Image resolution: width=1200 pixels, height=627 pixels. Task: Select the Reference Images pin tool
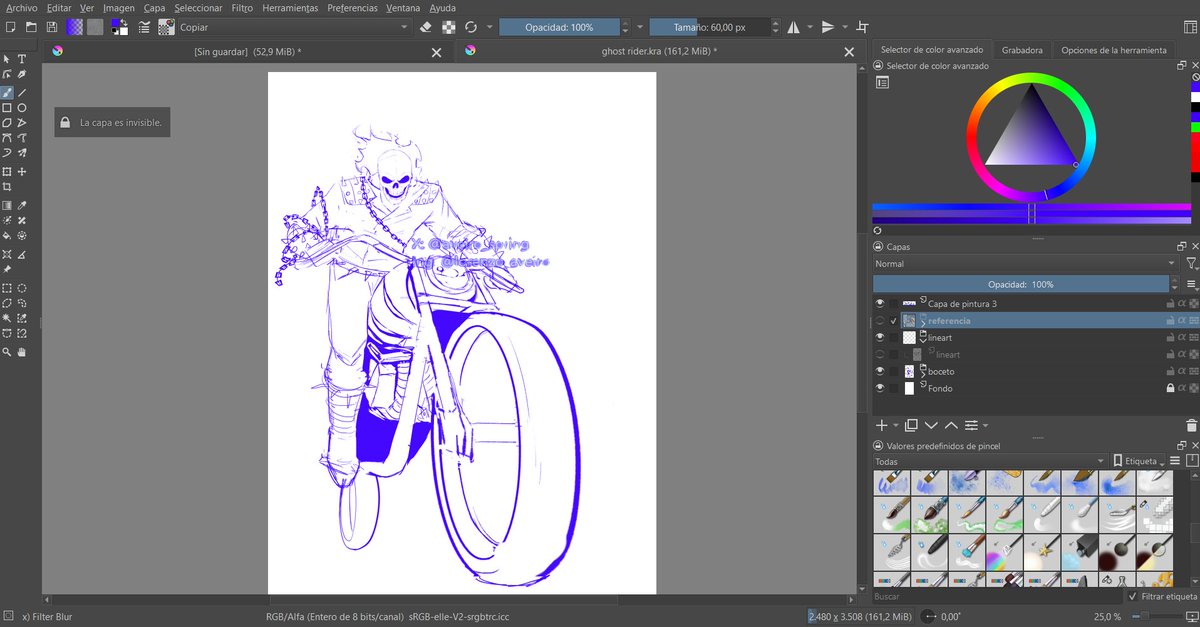coord(7,269)
